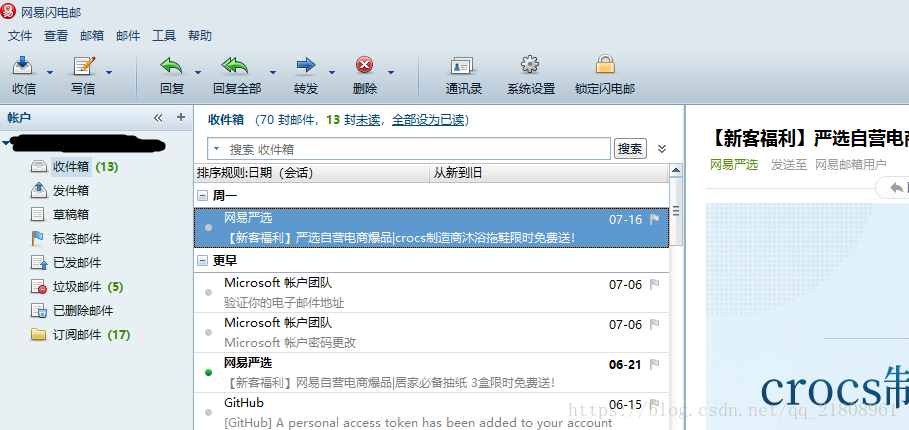Open the dropdown arrow next to 回复全部
The image size is (909, 430).
pyautogui.click(x=272, y=72)
